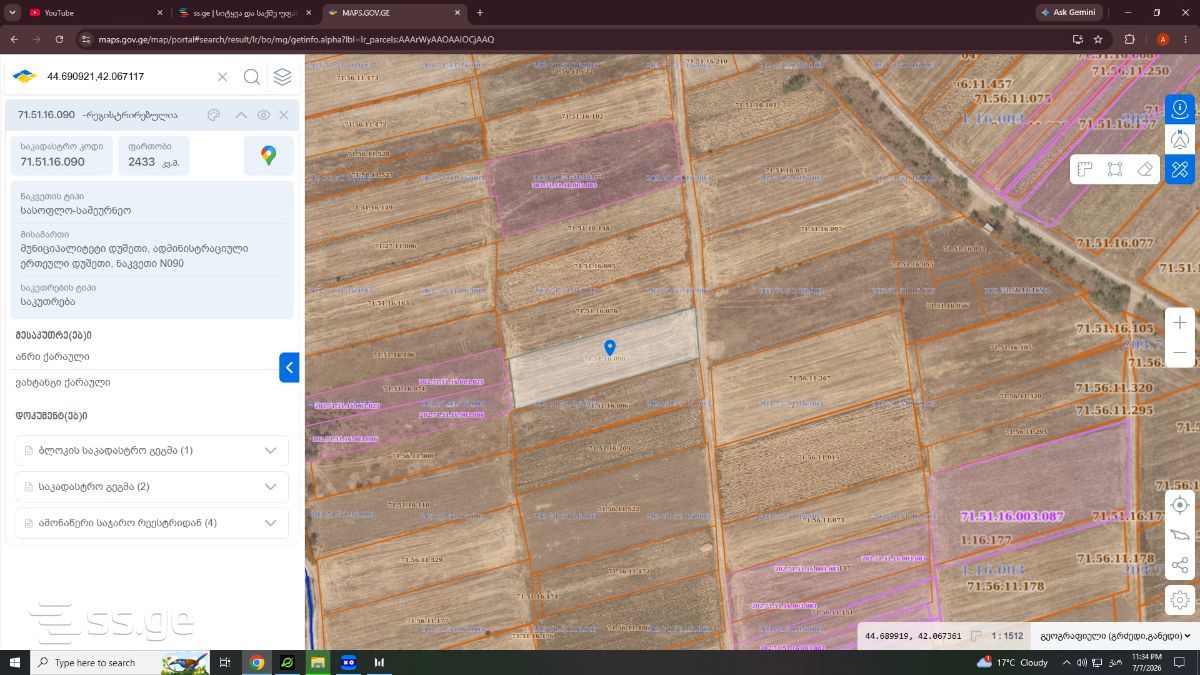Click the taskbar search box

click(x=122, y=662)
